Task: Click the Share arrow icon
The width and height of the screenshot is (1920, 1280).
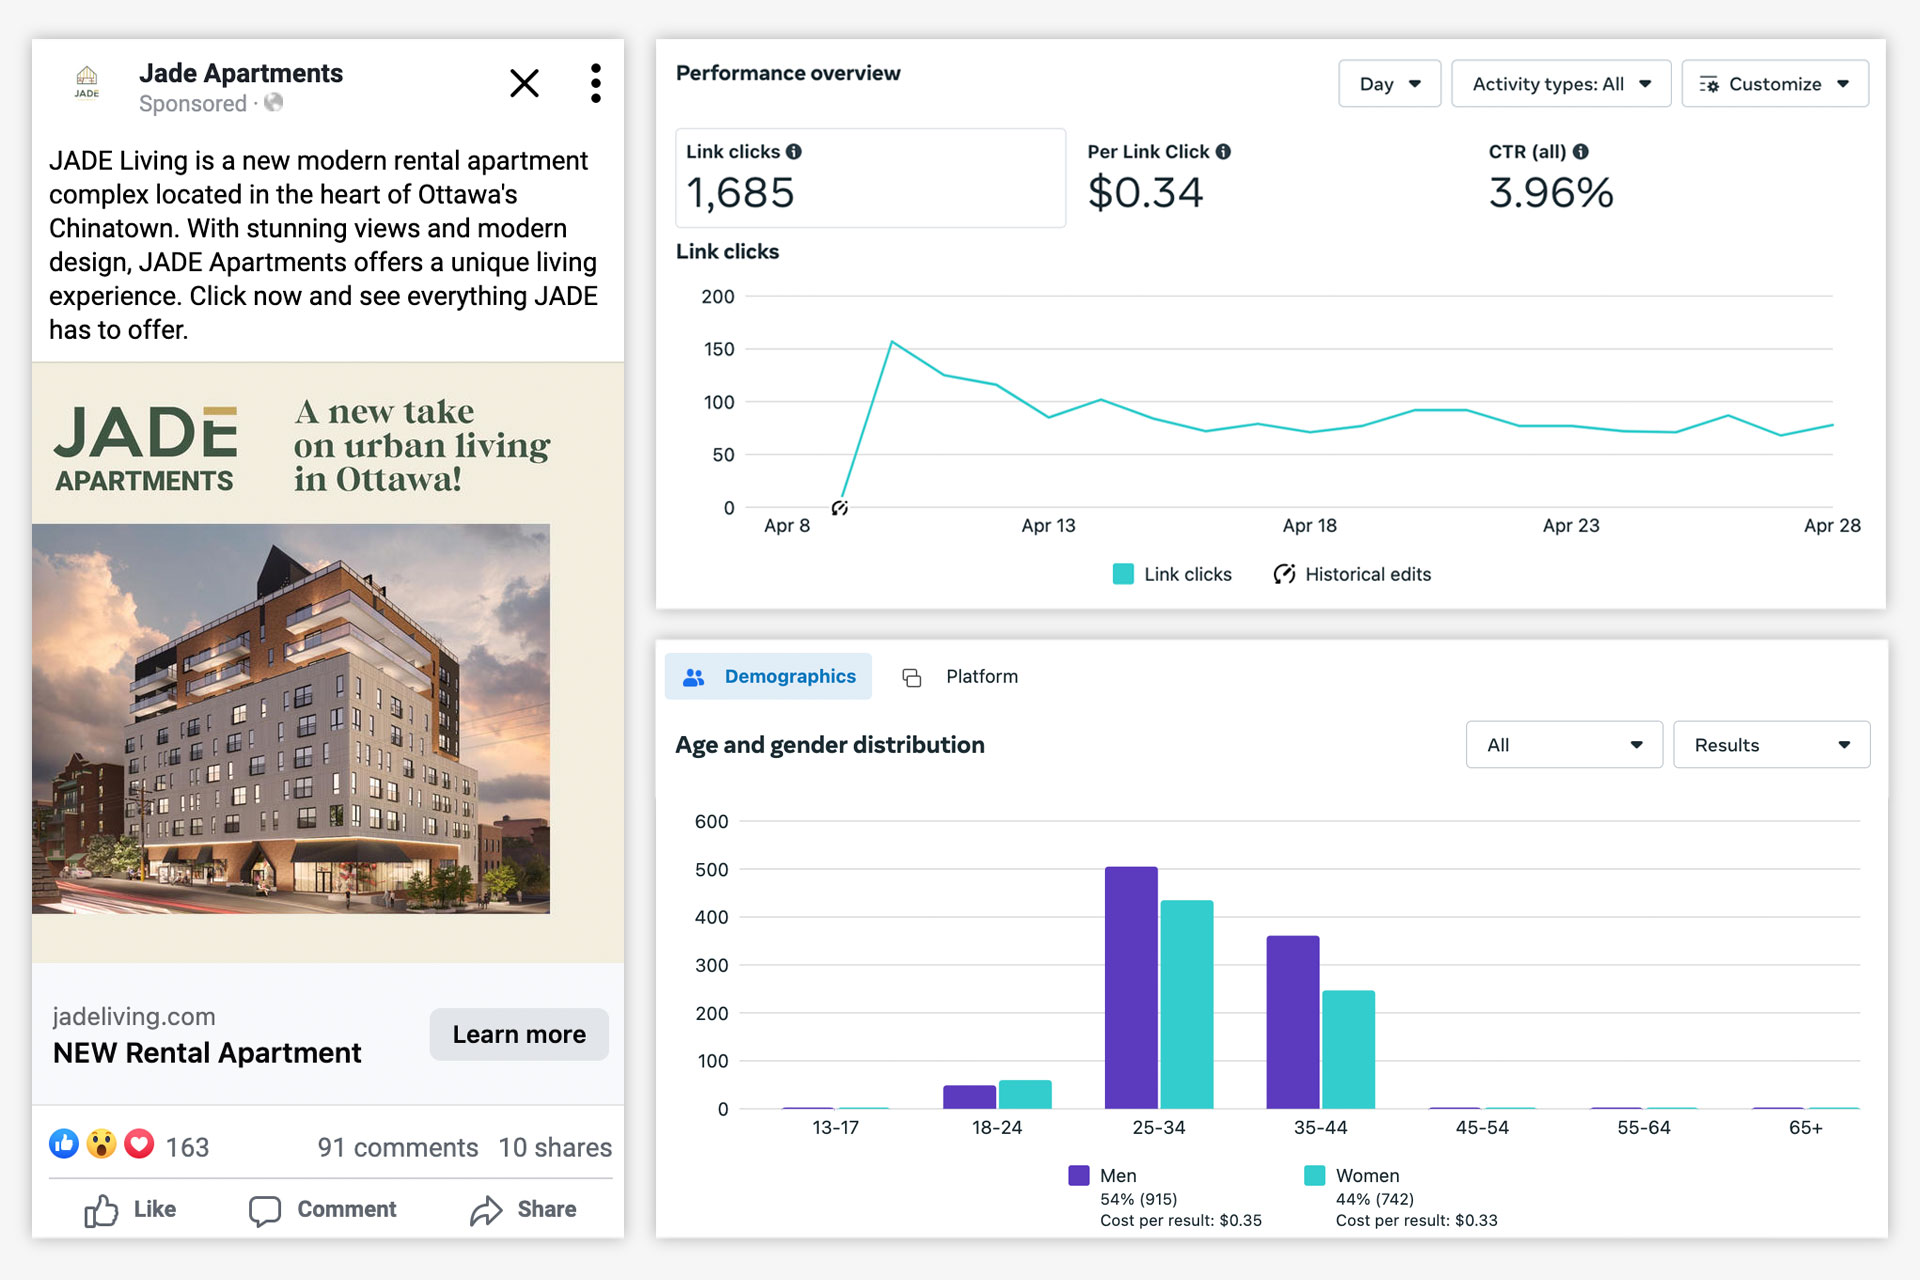Action: (x=486, y=1210)
